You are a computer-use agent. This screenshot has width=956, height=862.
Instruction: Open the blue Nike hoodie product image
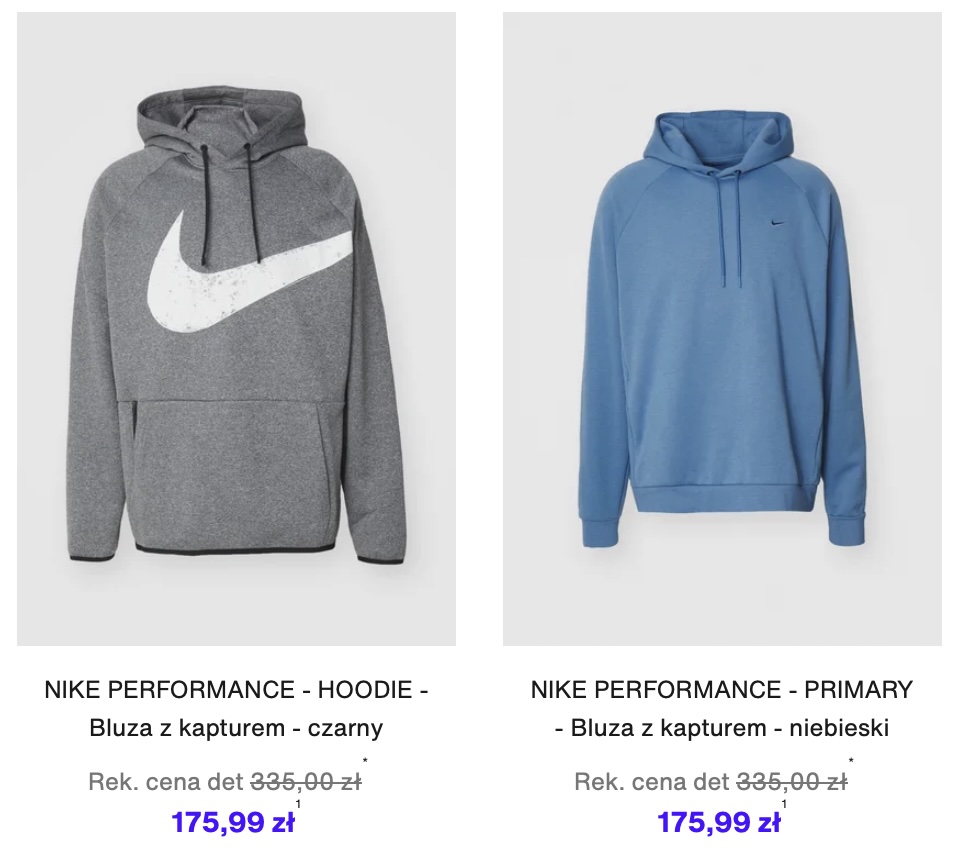722,329
